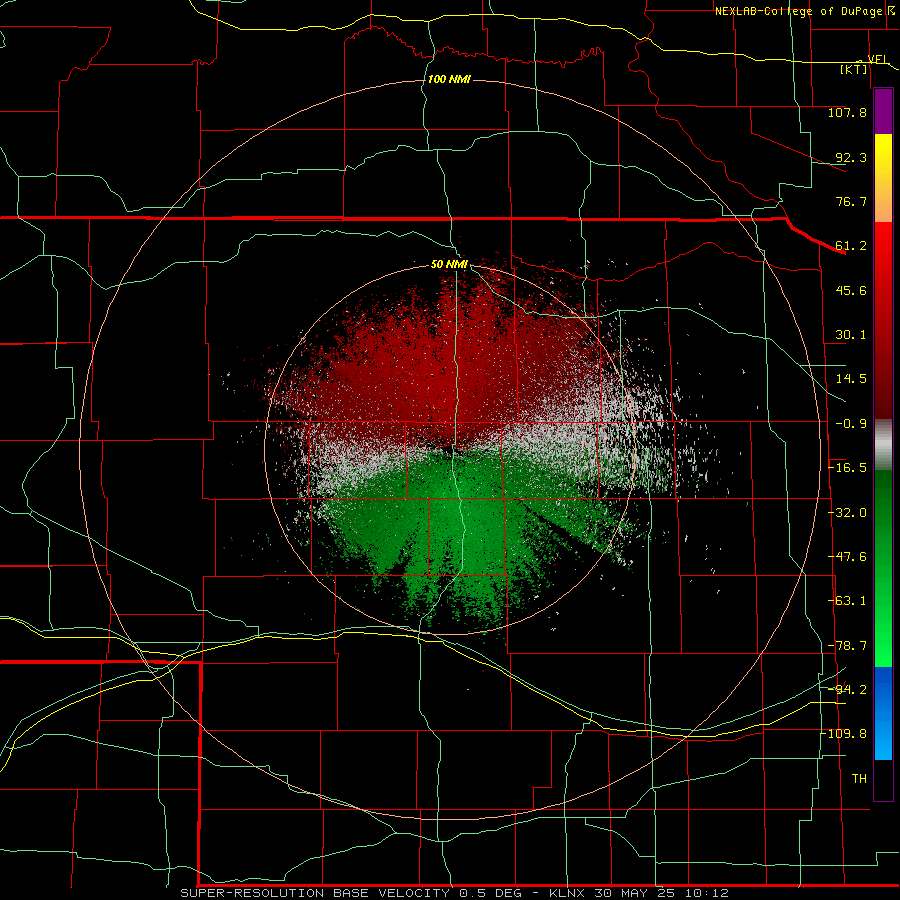This screenshot has height=900, width=900.
Task: Click the 92.3 legend value
Action: coord(851,157)
